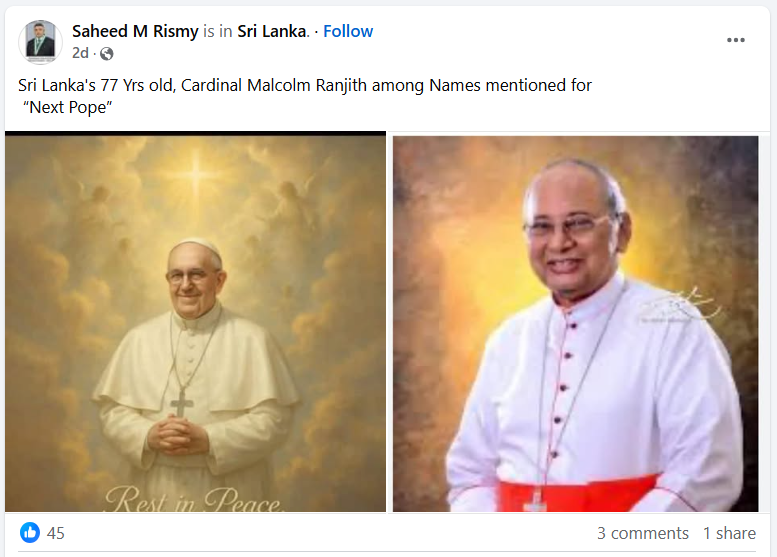This screenshot has width=777, height=557.
Task: Click the watermark signature on the cardinal photo
Action: coord(680,306)
